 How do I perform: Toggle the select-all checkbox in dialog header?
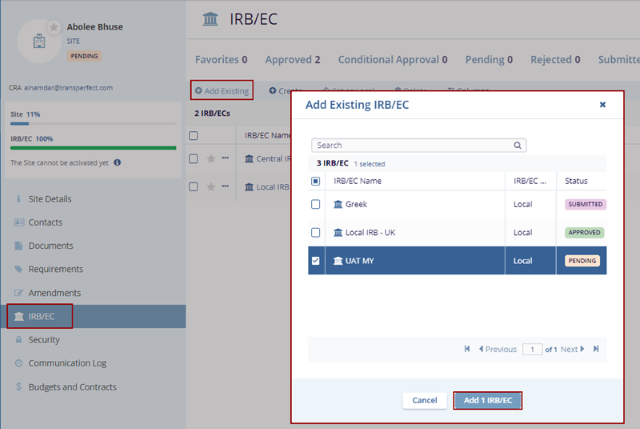[x=316, y=182]
